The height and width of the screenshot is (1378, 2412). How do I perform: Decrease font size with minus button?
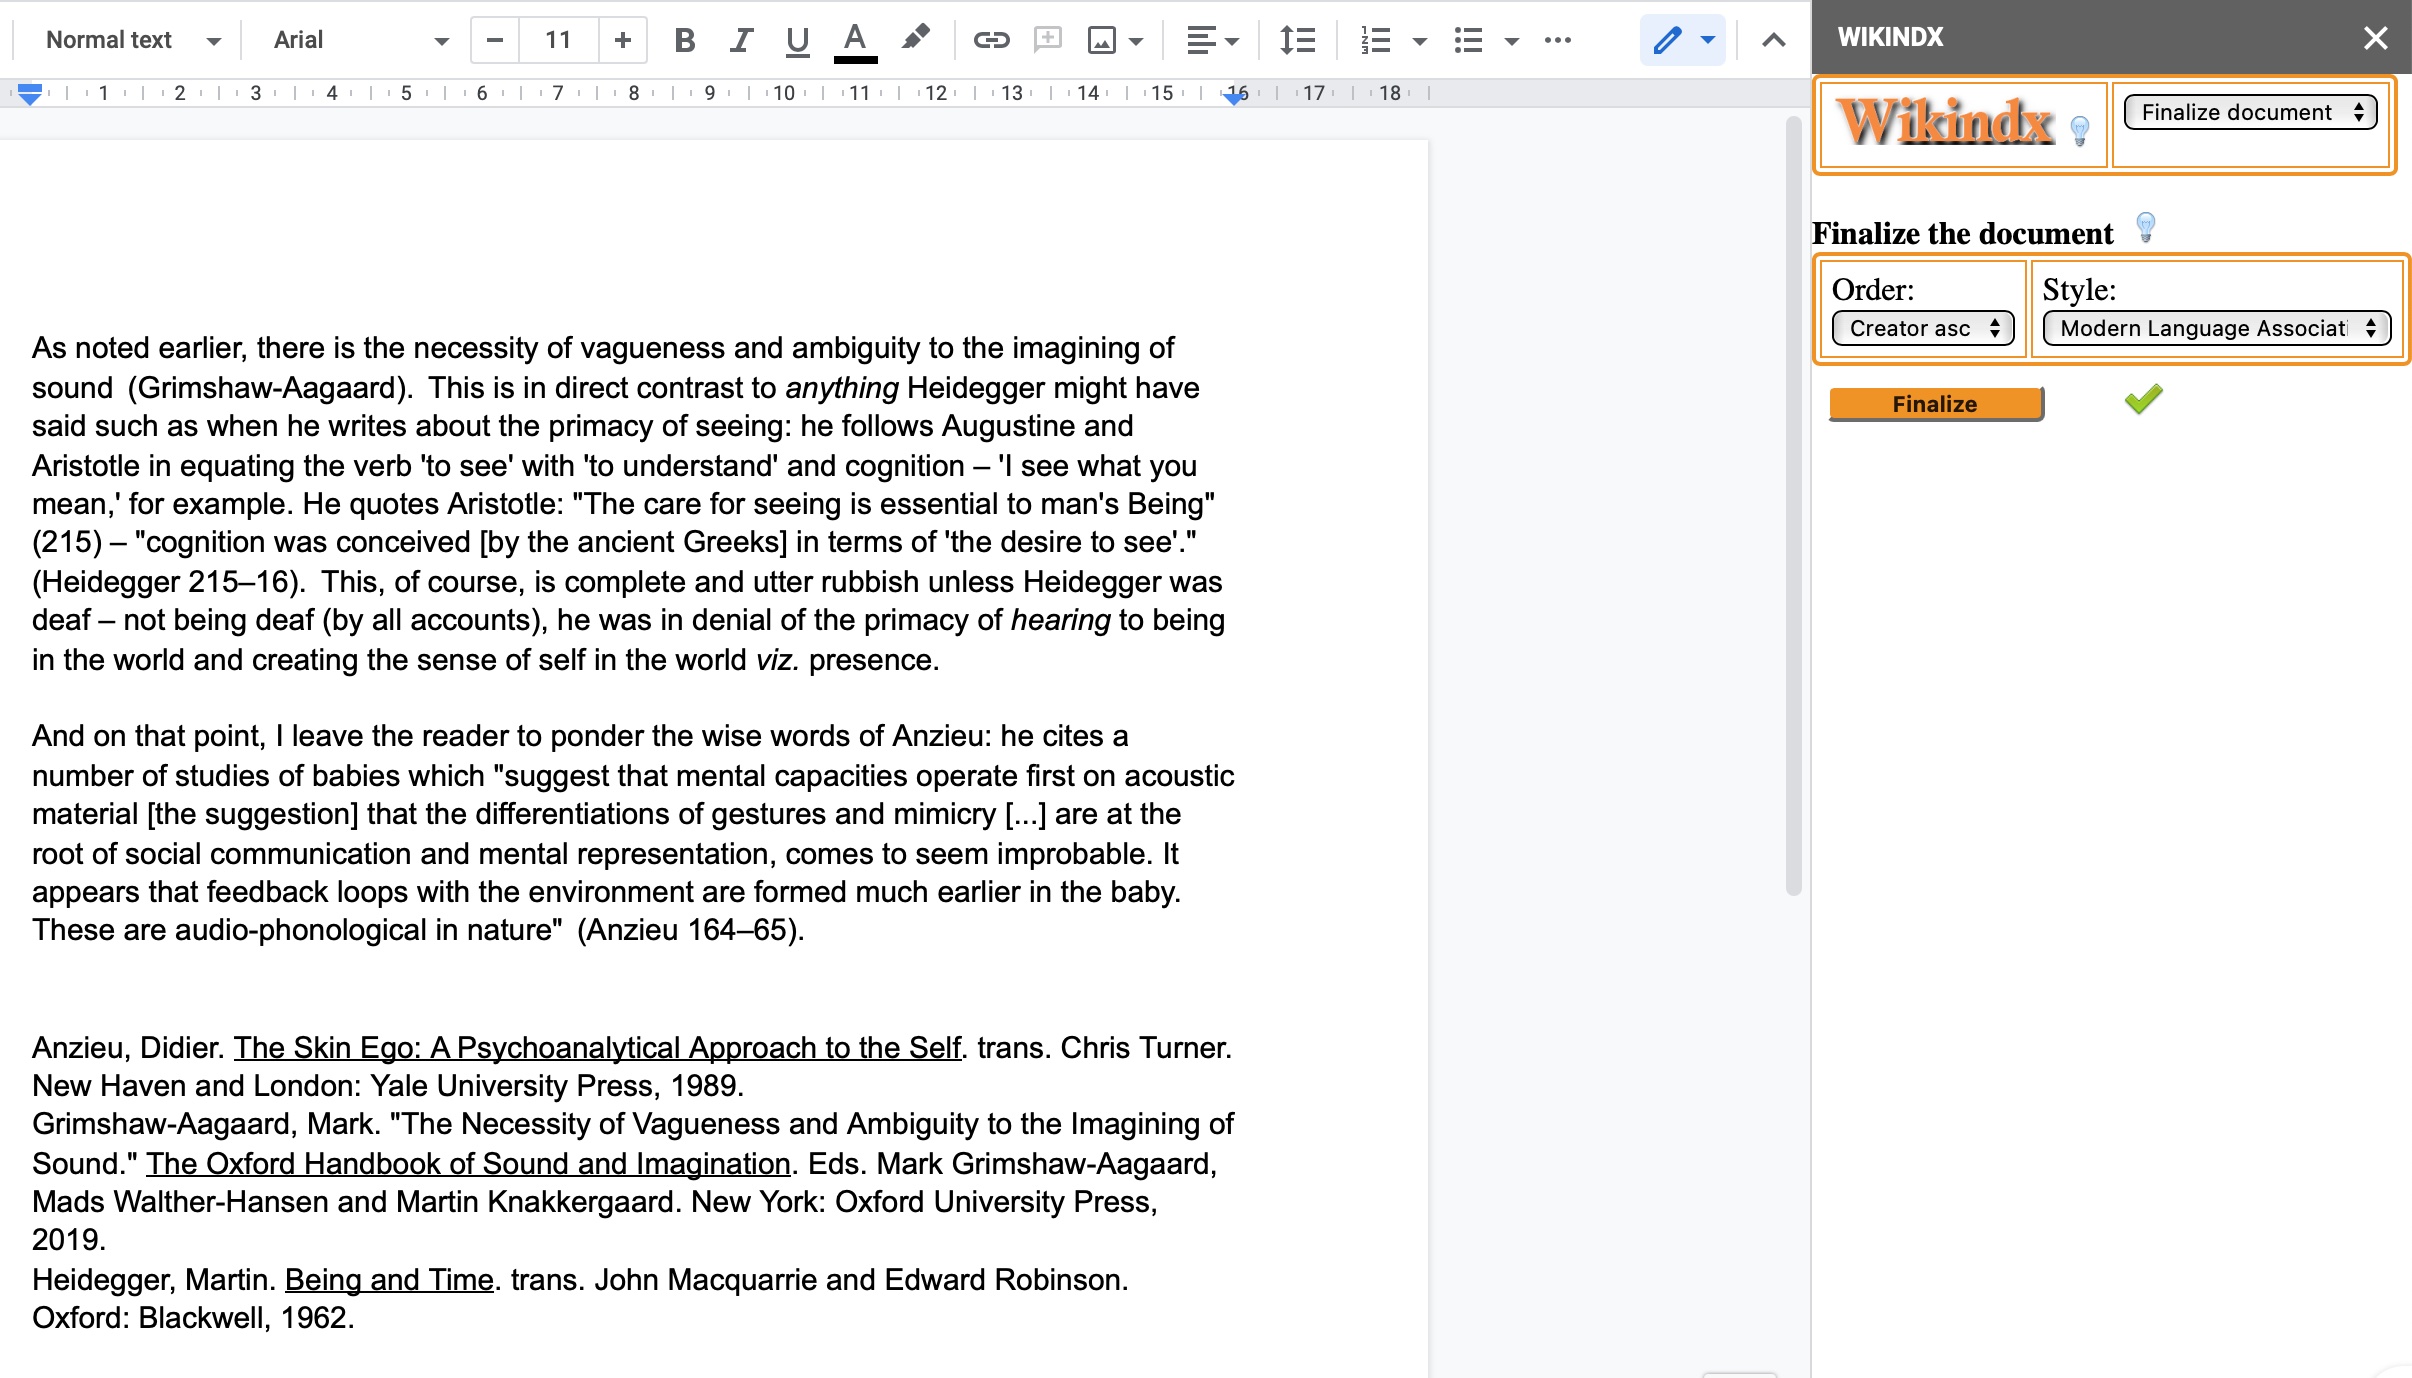coord(494,40)
